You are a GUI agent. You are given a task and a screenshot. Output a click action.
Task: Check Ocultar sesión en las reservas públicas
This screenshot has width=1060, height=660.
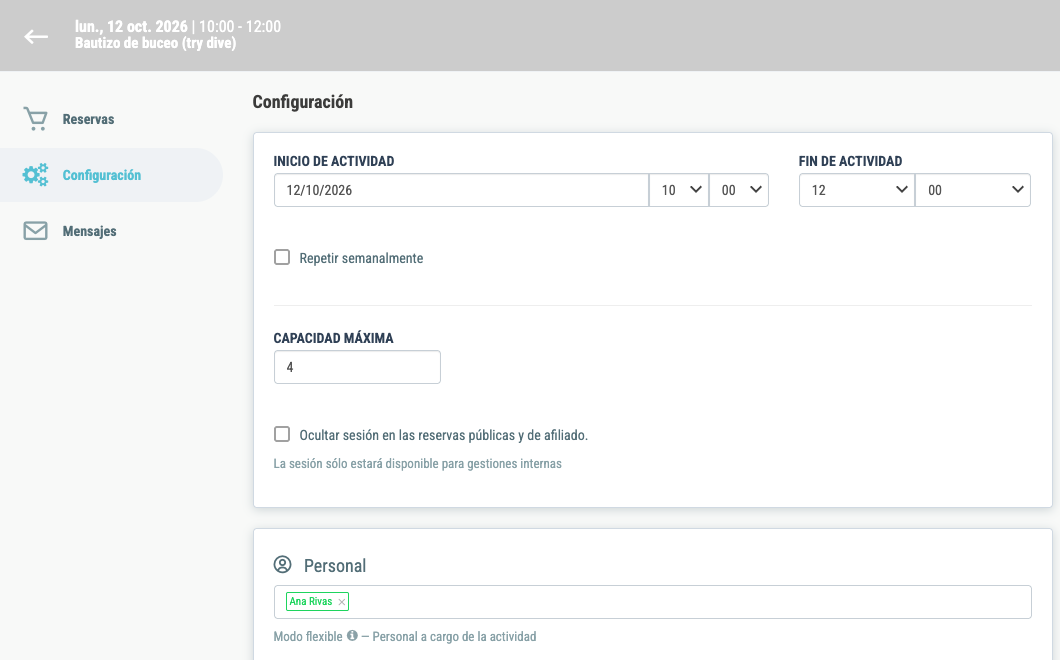[x=282, y=434]
